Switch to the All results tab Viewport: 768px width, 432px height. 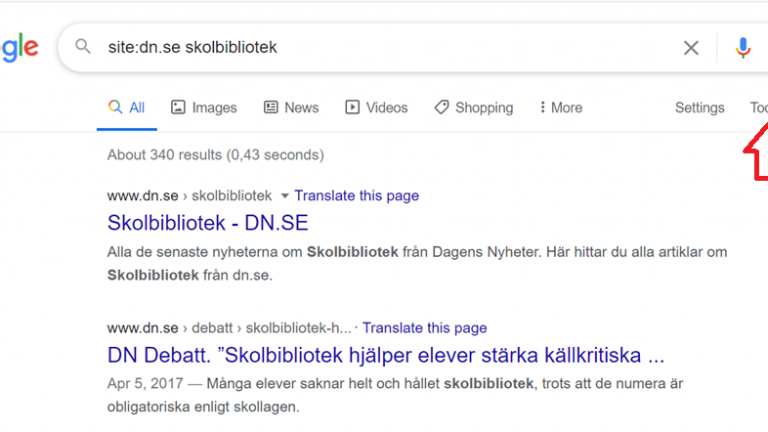pos(127,108)
